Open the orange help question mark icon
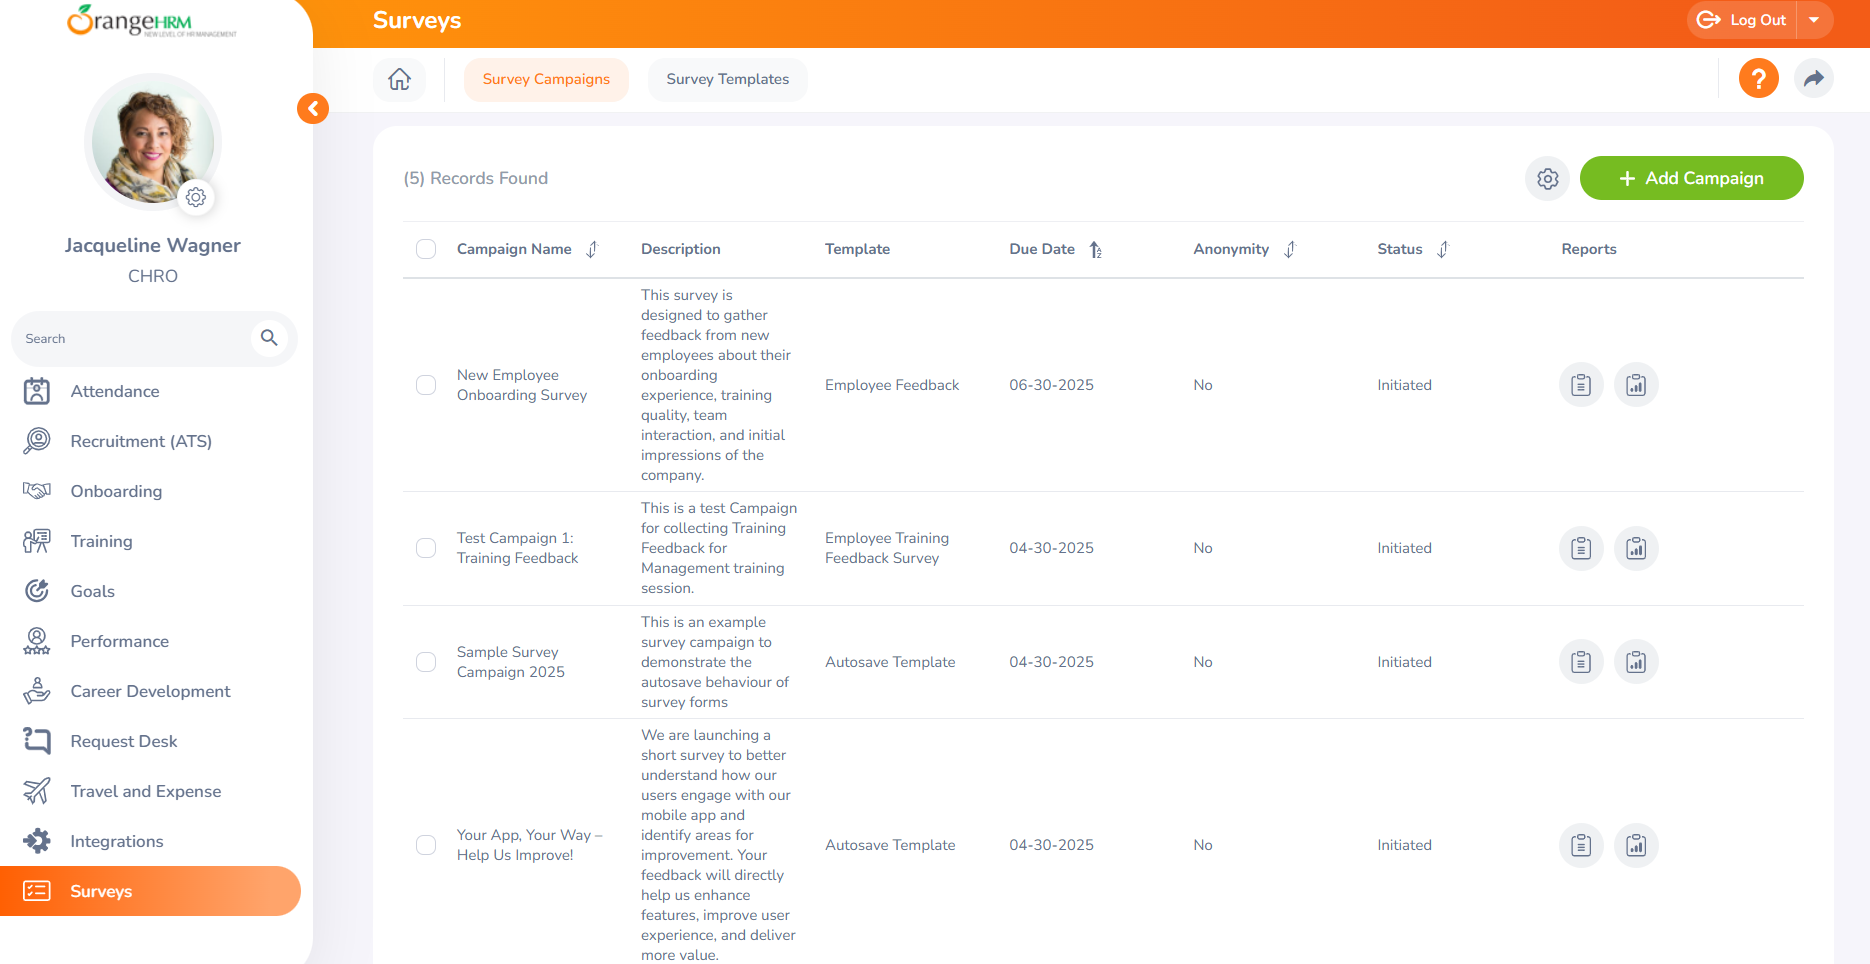Screen dimensions: 1870x964 pos(1758,78)
